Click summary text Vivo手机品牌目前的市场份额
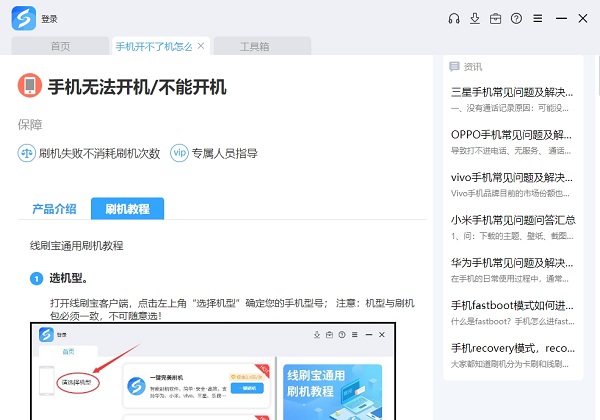This screenshot has width=600, height=420. click(x=510, y=193)
